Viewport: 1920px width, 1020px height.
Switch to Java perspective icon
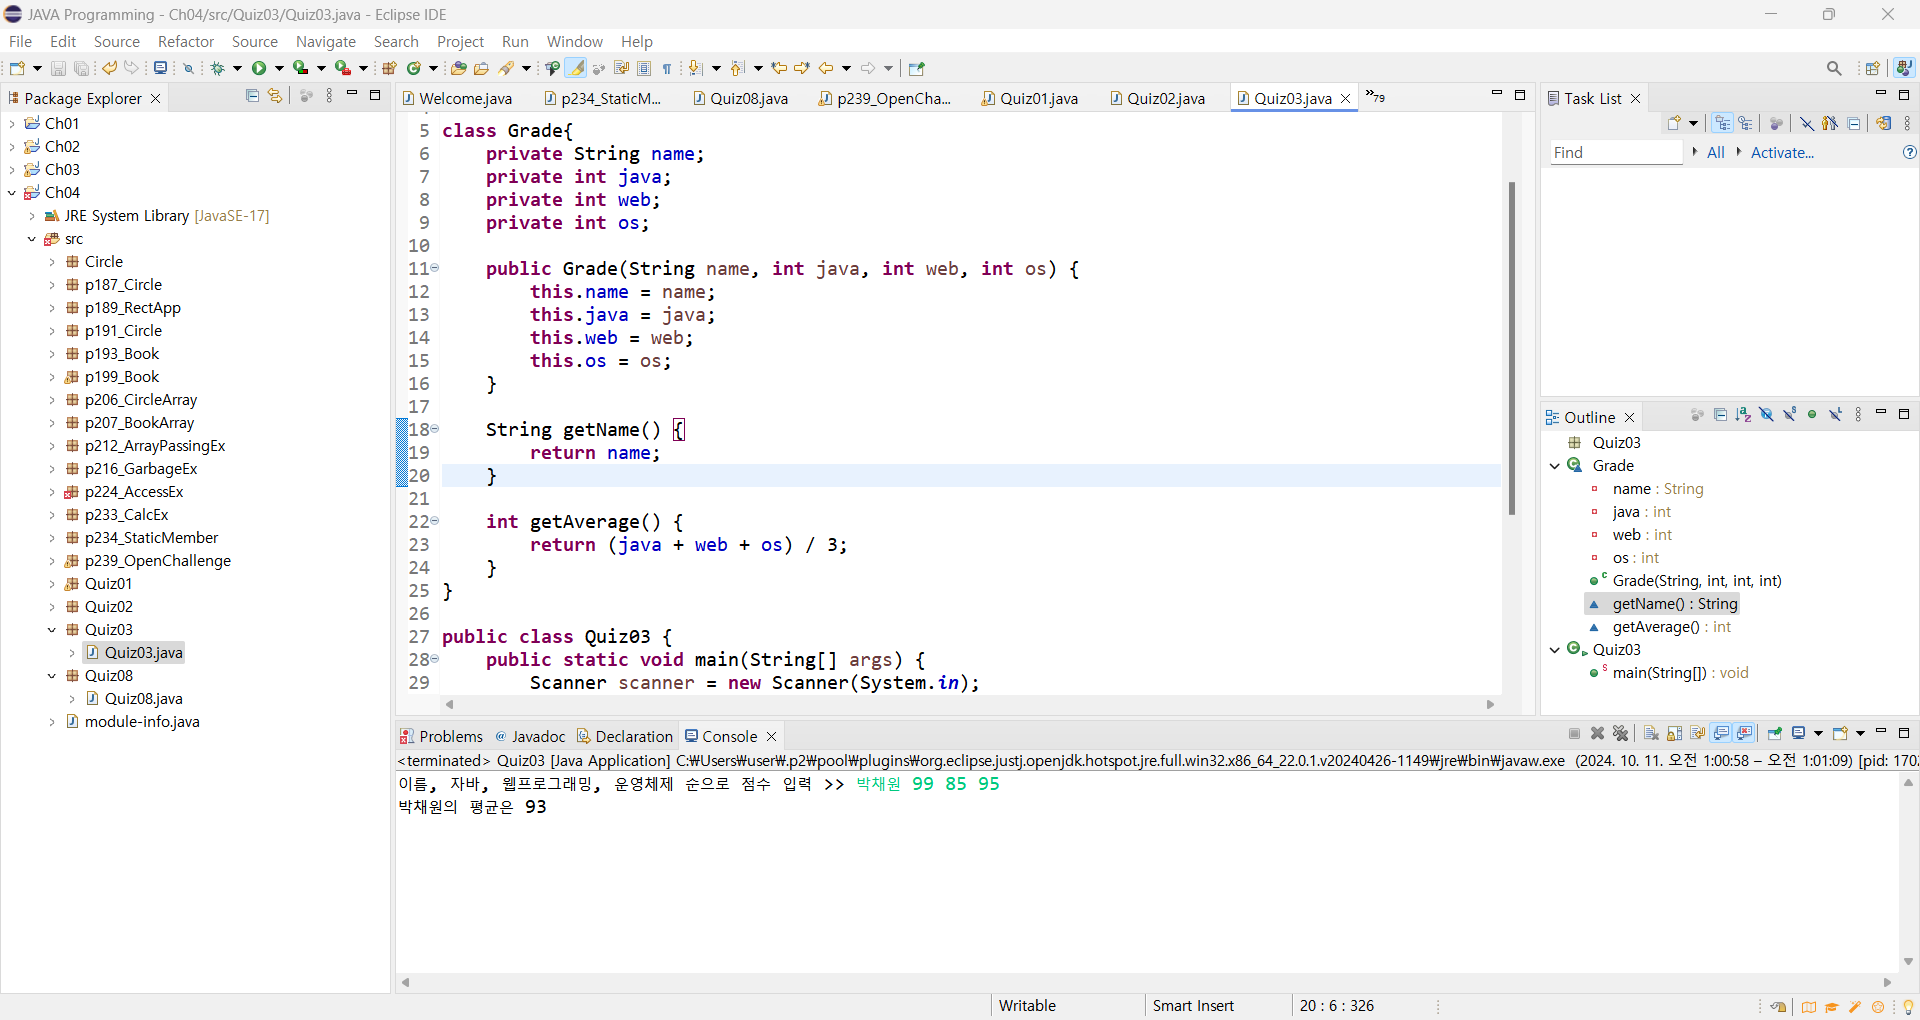pos(1904,68)
